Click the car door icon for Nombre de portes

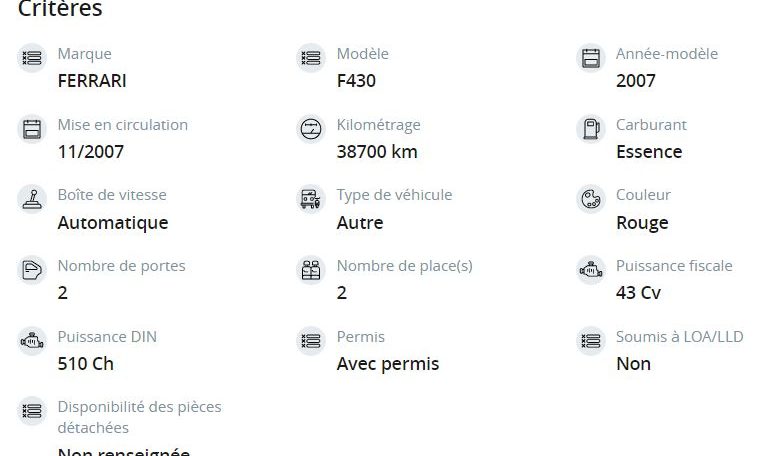tap(32, 270)
